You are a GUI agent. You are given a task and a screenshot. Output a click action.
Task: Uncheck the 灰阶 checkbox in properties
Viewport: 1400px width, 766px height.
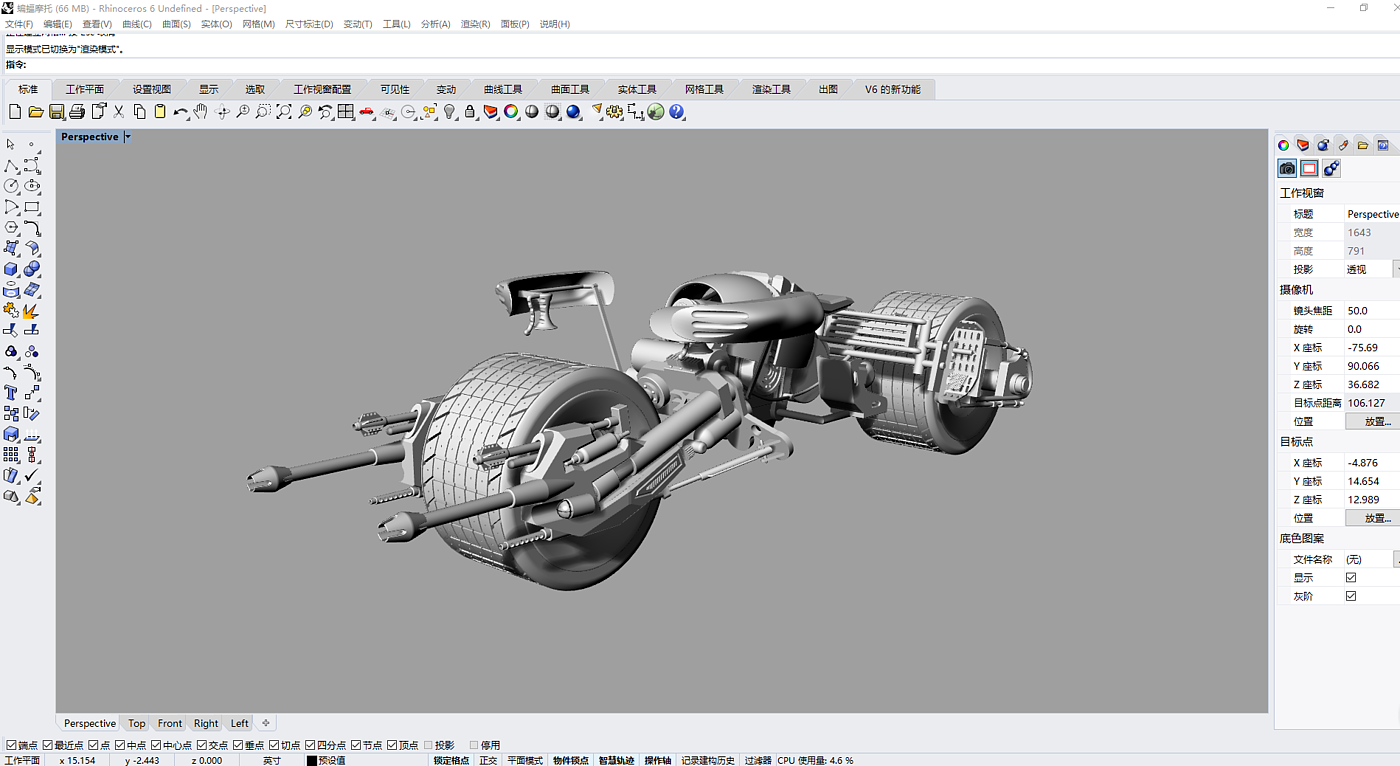[x=1351, y=596]
